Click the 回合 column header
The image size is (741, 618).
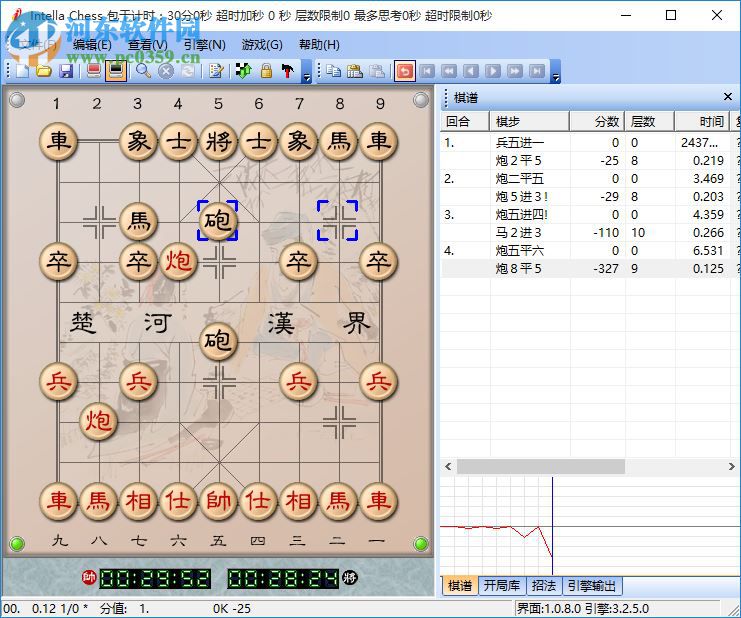465,121
